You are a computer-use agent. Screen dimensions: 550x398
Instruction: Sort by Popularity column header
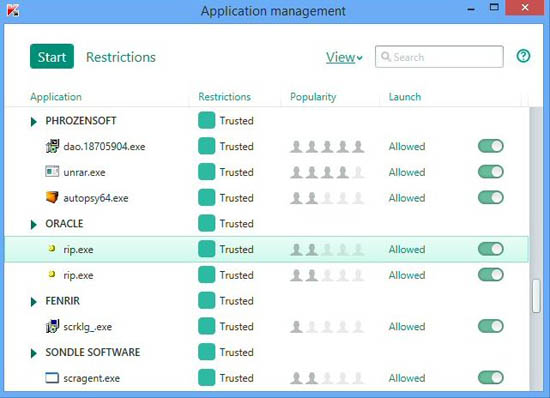point(313,97)
